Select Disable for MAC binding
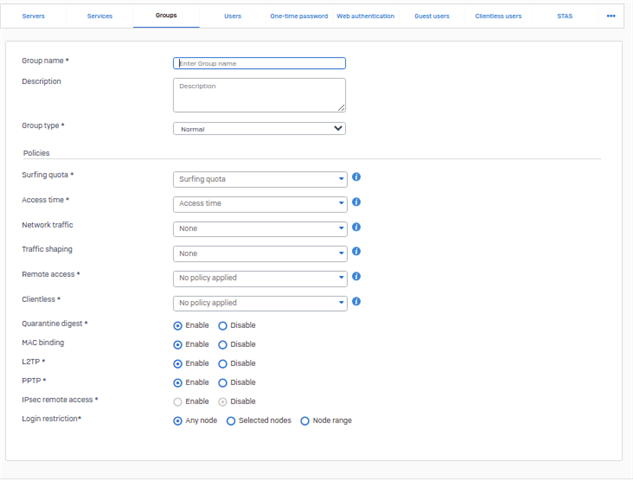The height and width of the screenshot is (480, 633). 222,345
